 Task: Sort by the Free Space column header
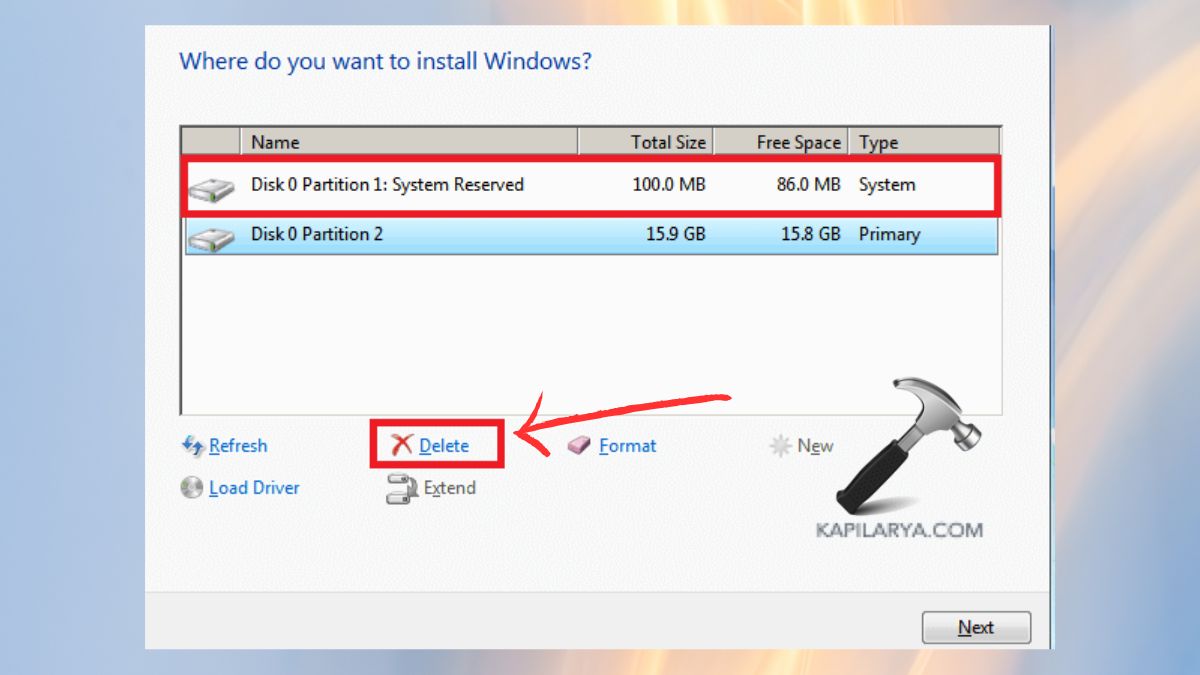coord(781,142)
